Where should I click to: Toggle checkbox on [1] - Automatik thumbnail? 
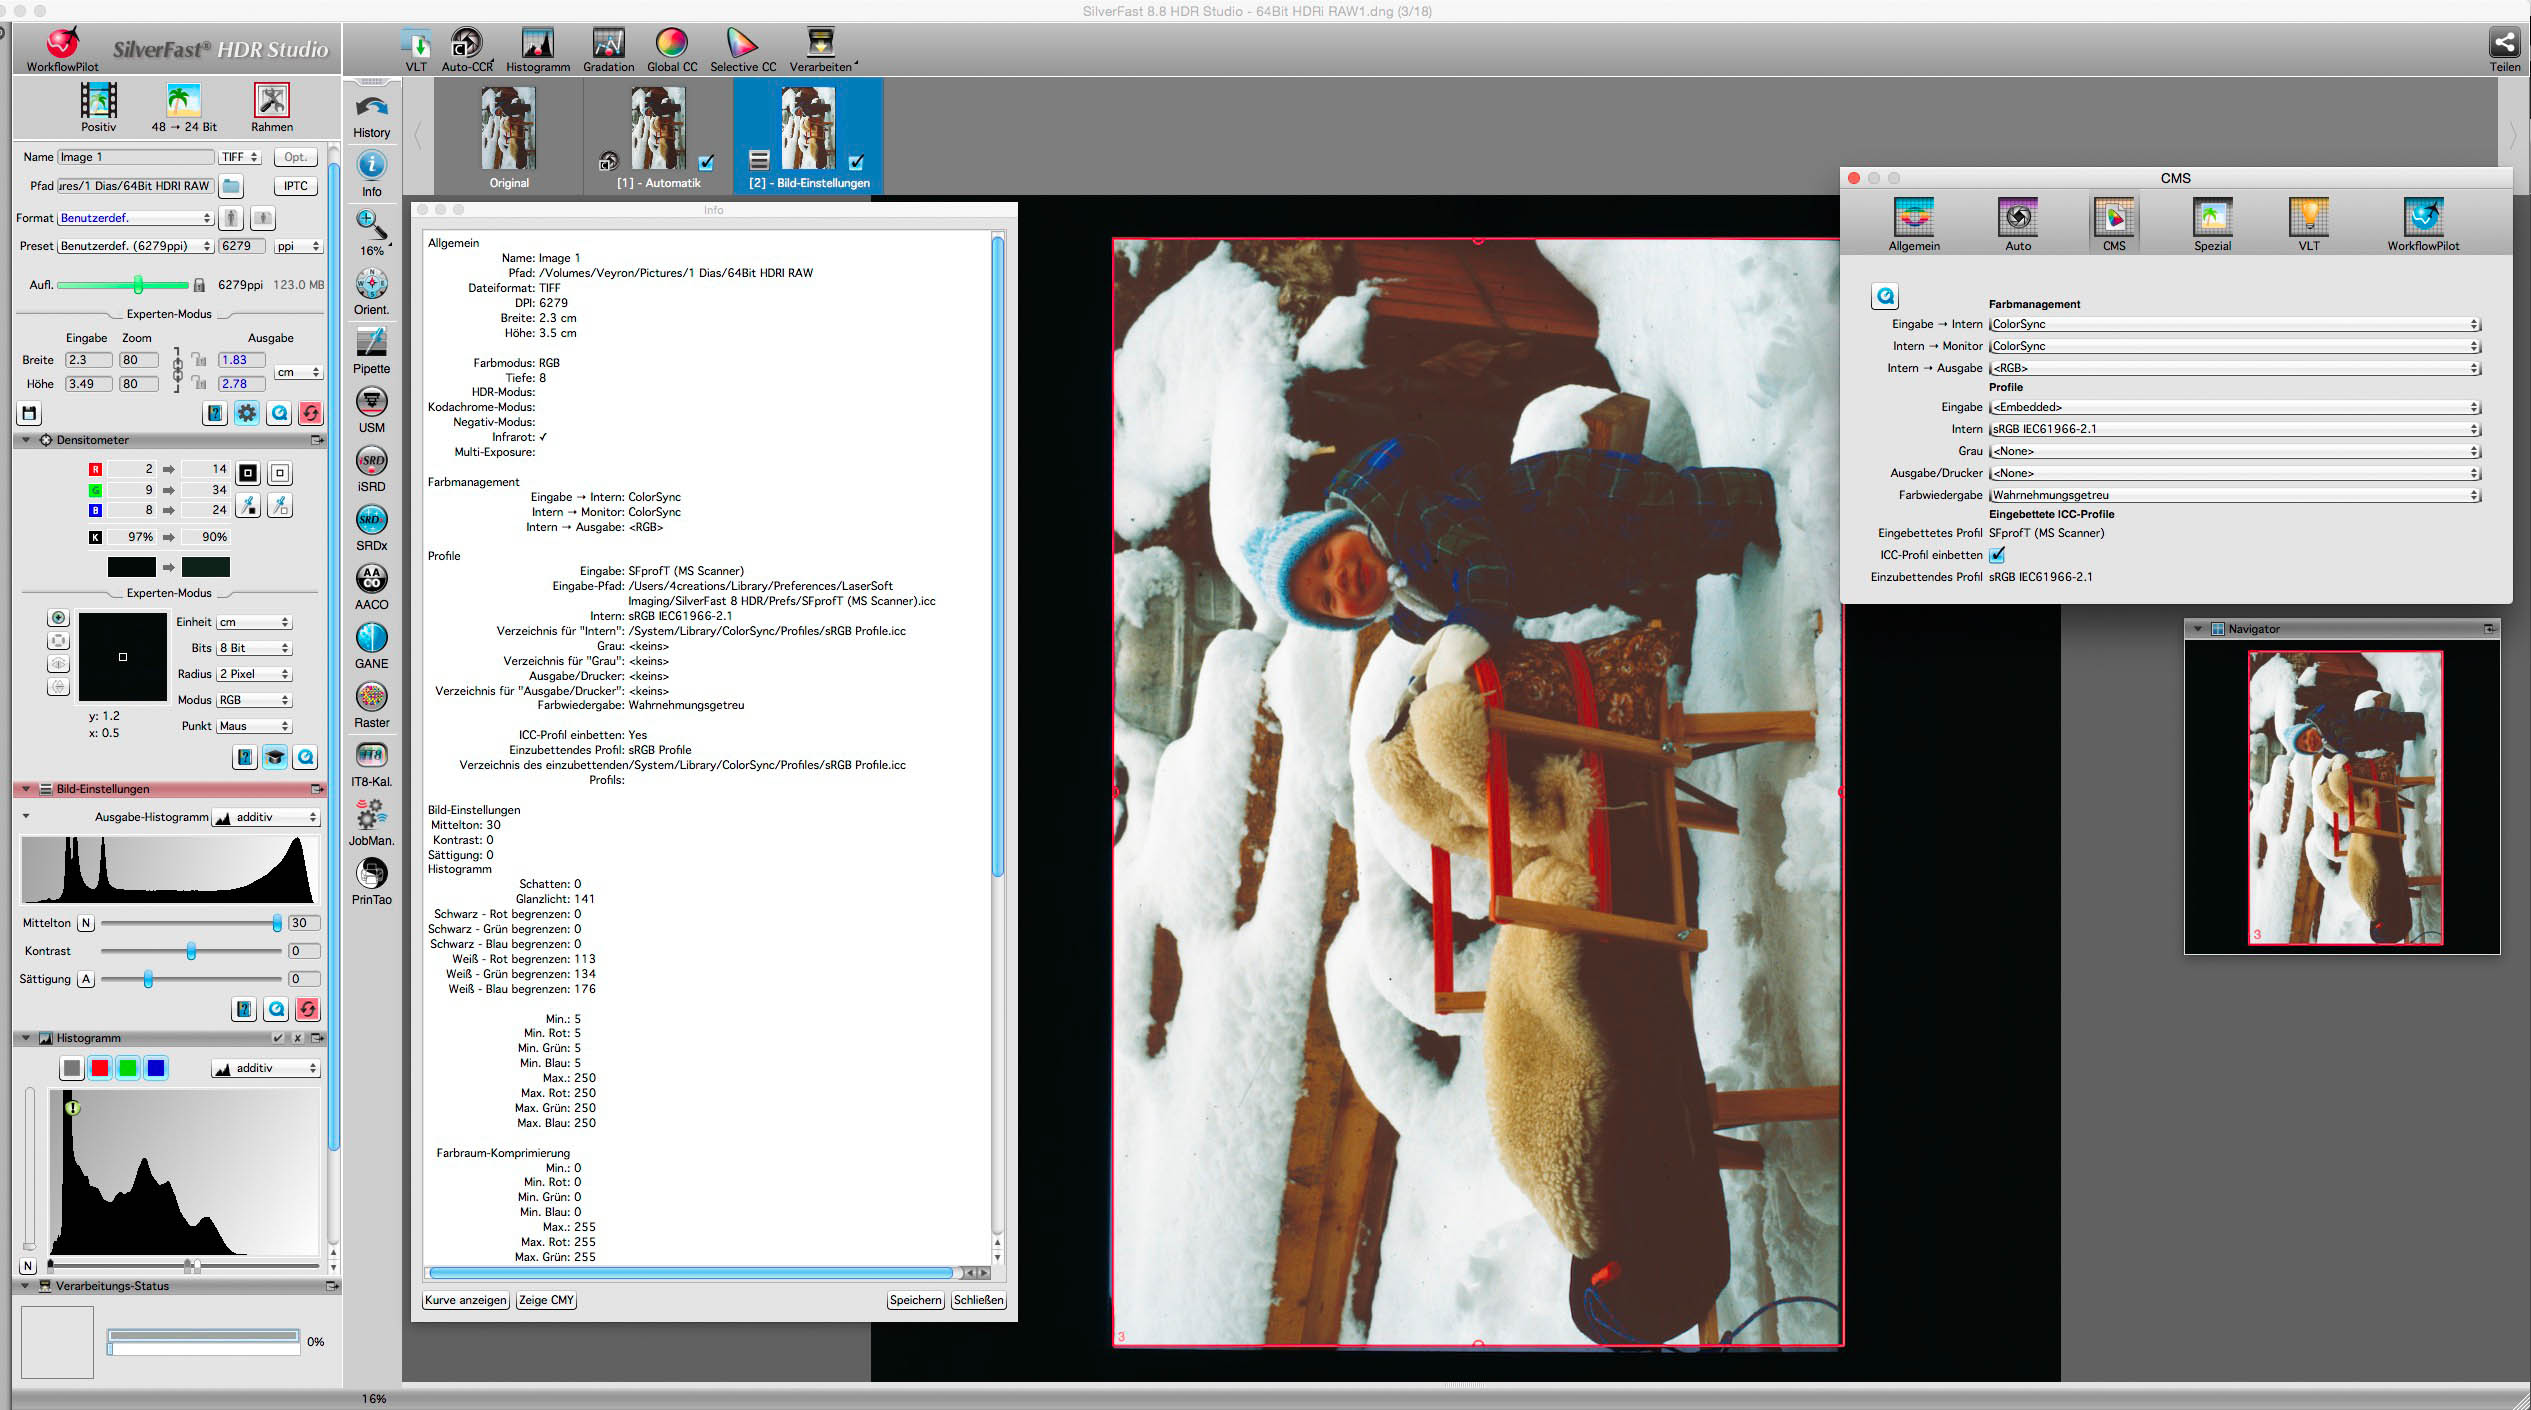point(706,162)
